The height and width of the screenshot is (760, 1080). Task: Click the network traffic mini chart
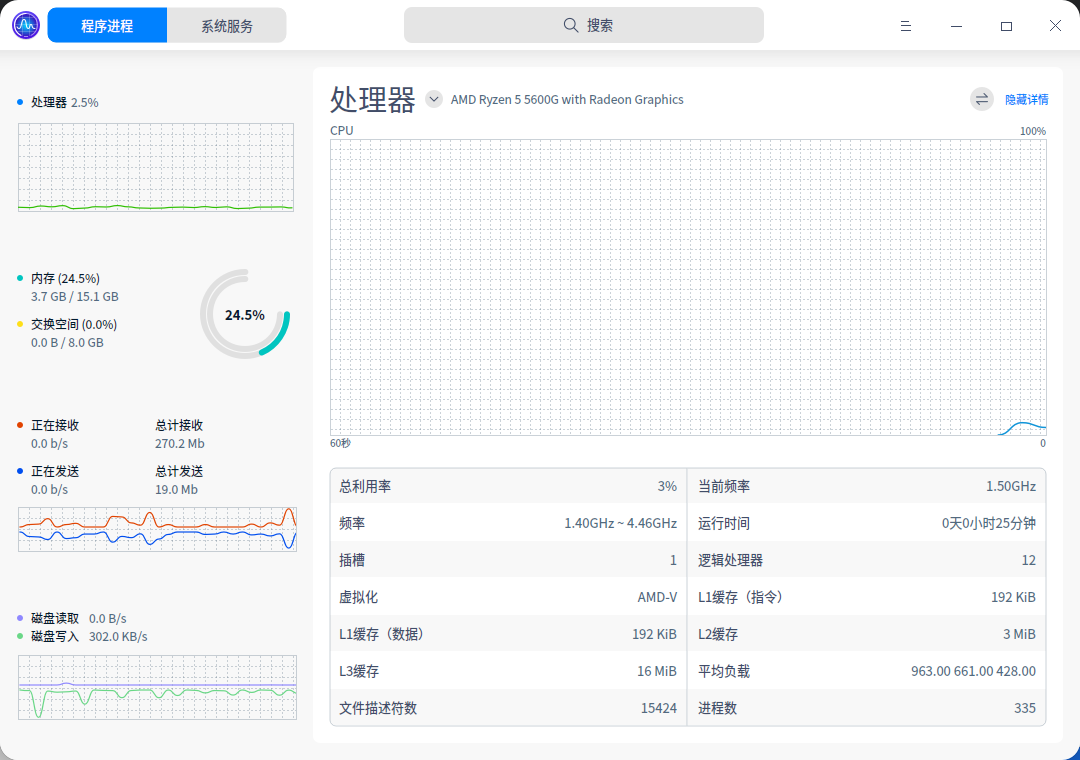point(156,527)
